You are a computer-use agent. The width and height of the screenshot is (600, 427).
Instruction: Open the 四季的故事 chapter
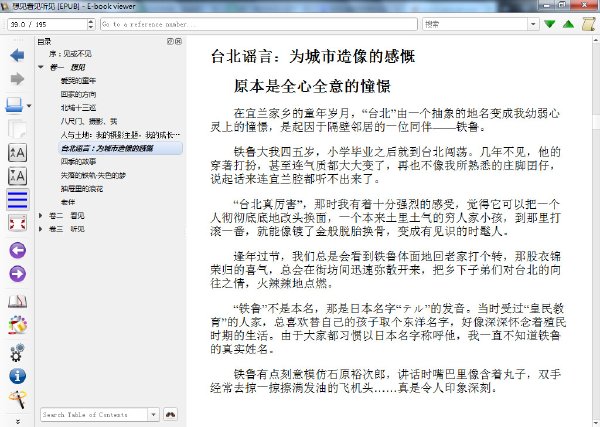pos(78,162)
